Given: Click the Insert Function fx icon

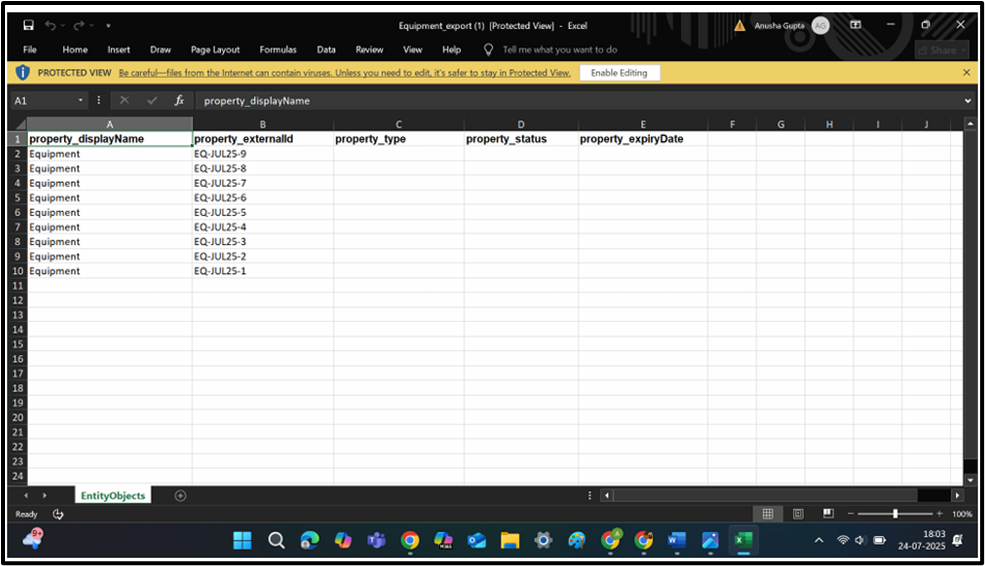Looking at the screenshot, I should click(179, 101).
